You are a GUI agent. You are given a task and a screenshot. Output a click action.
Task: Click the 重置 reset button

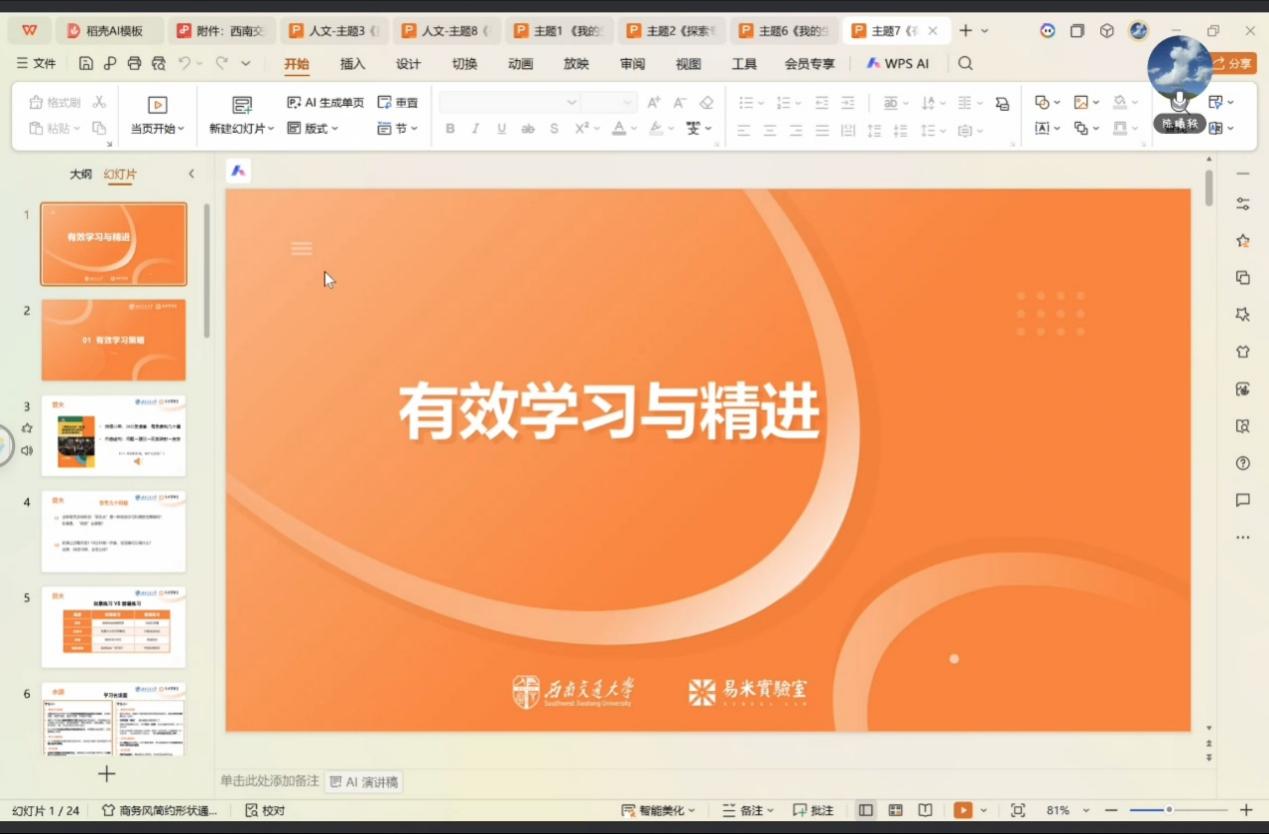coord(398,102)
